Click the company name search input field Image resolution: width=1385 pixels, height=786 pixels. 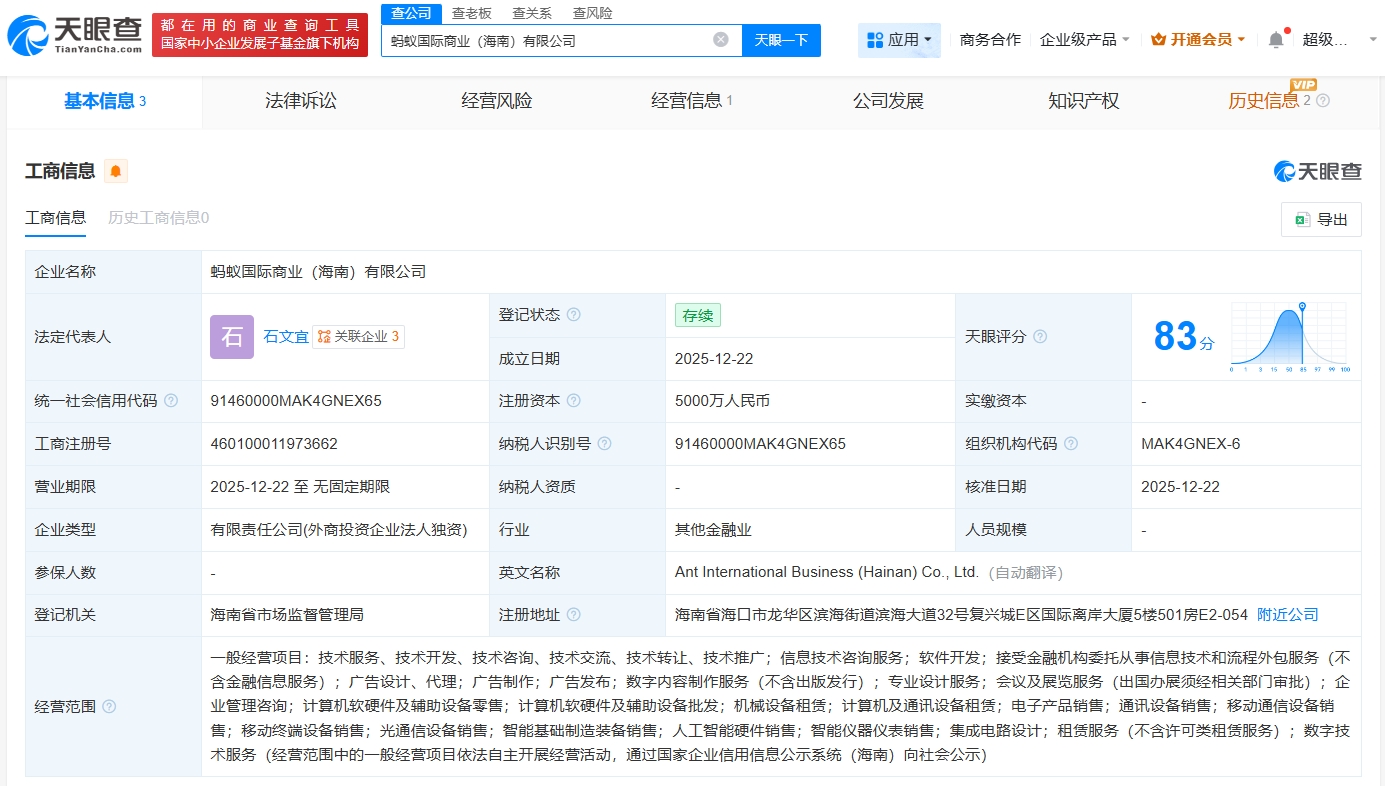pyautogui.click(x=545, y=41)
